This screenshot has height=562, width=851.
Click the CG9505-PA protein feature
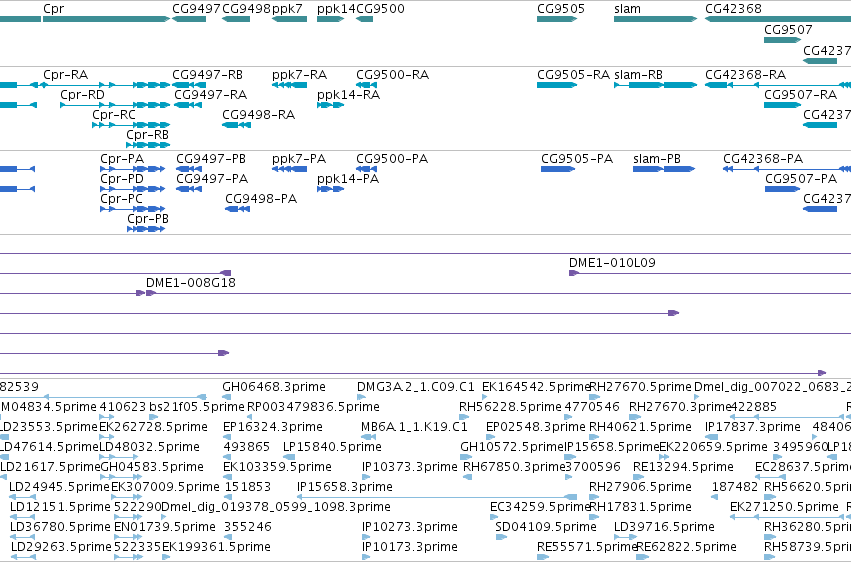click(558, 169)
